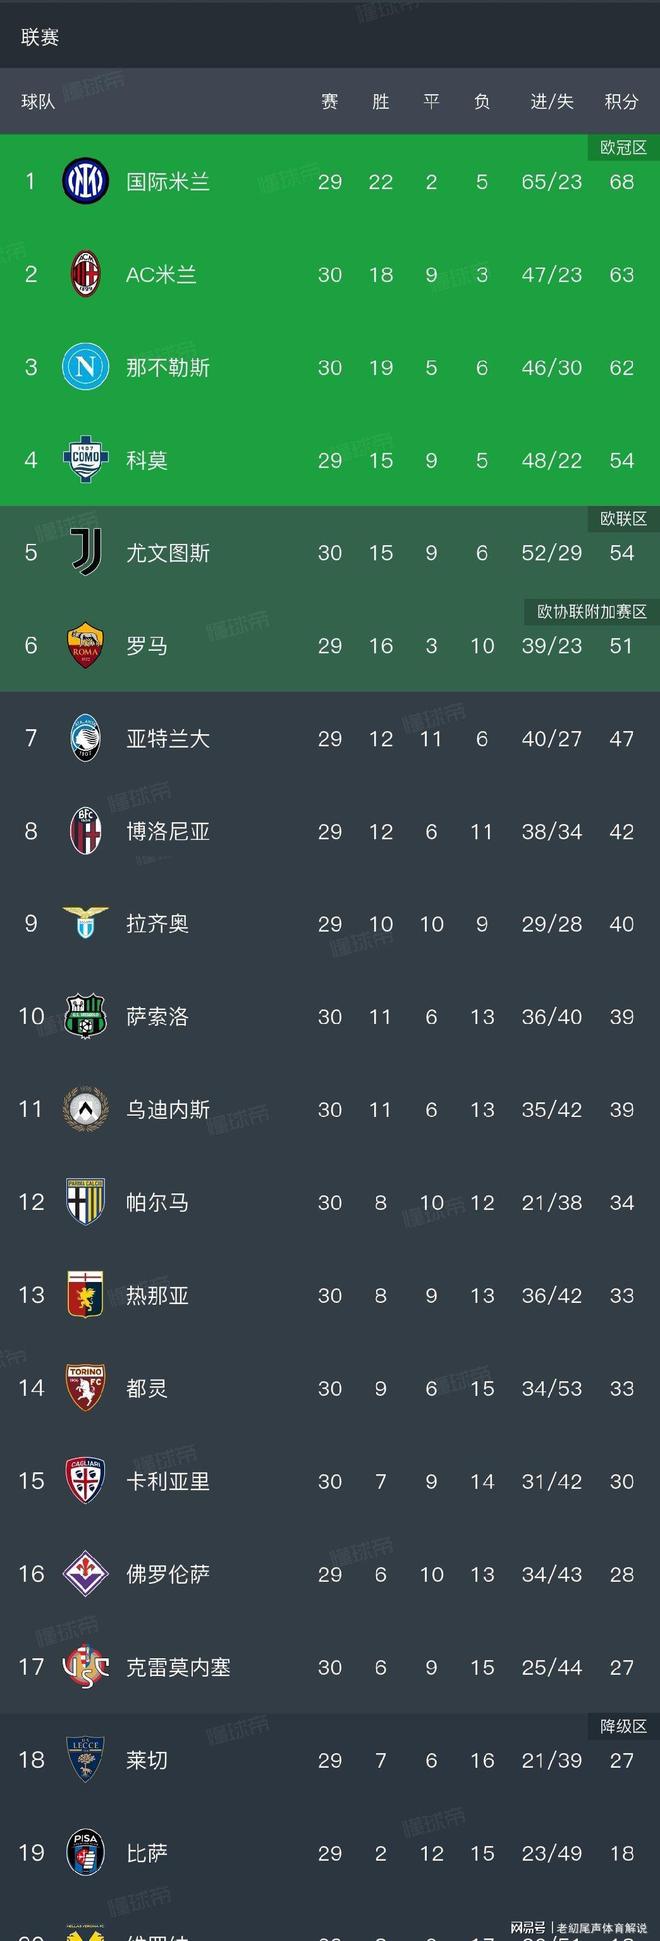Viewport: 660px width, 1941px height.
Task: Click the AC Milan club crest
Action: (85, 274)
